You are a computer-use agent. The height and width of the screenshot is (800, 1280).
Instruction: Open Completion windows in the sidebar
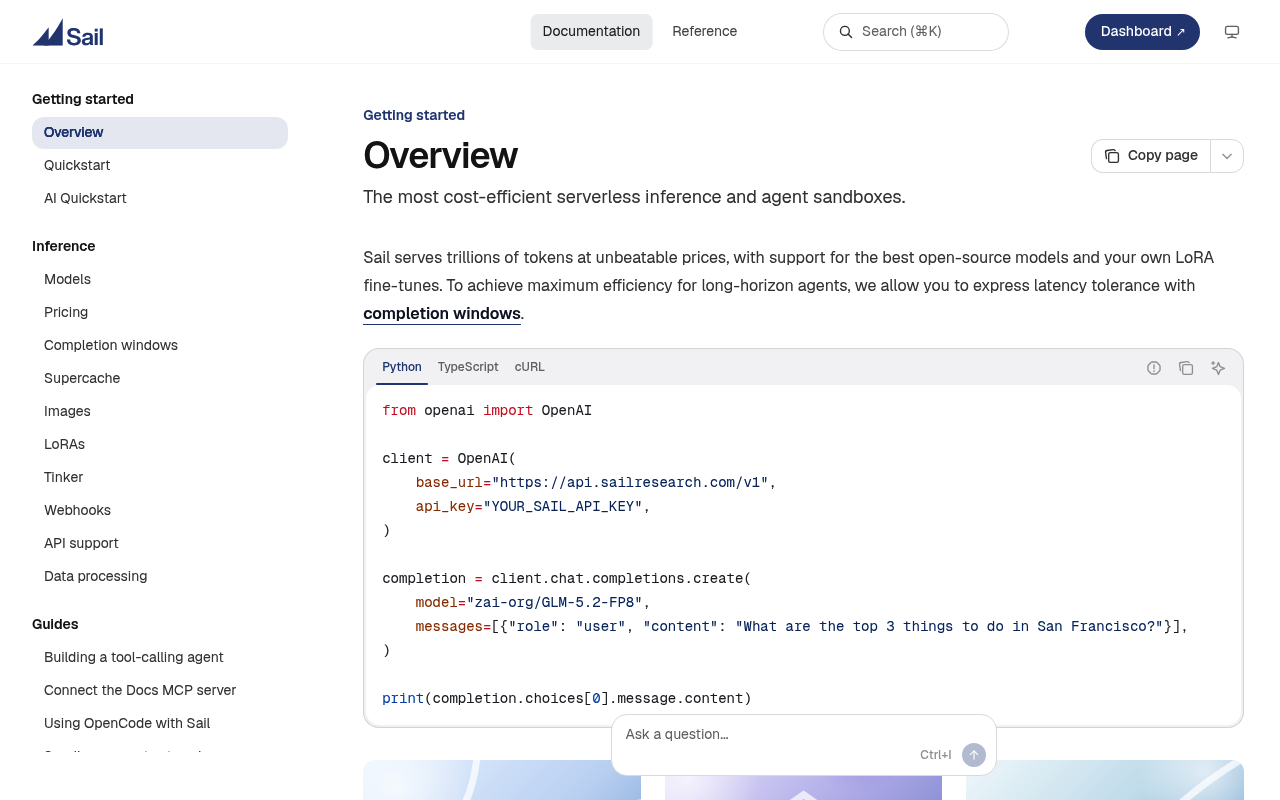160,346
